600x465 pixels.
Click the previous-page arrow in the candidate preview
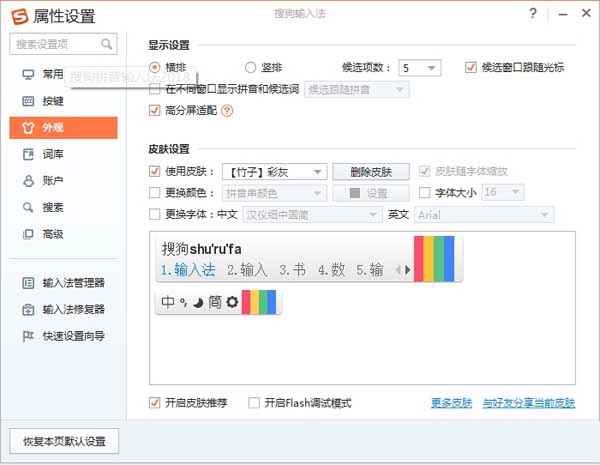pos(398,270)
